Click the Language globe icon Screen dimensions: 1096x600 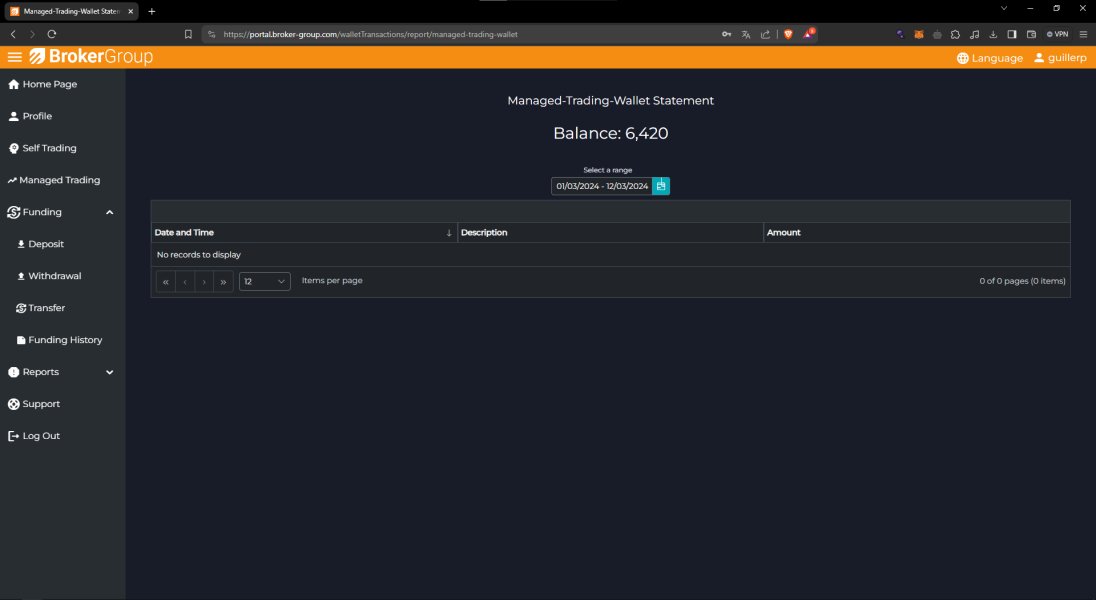[962, 58]
